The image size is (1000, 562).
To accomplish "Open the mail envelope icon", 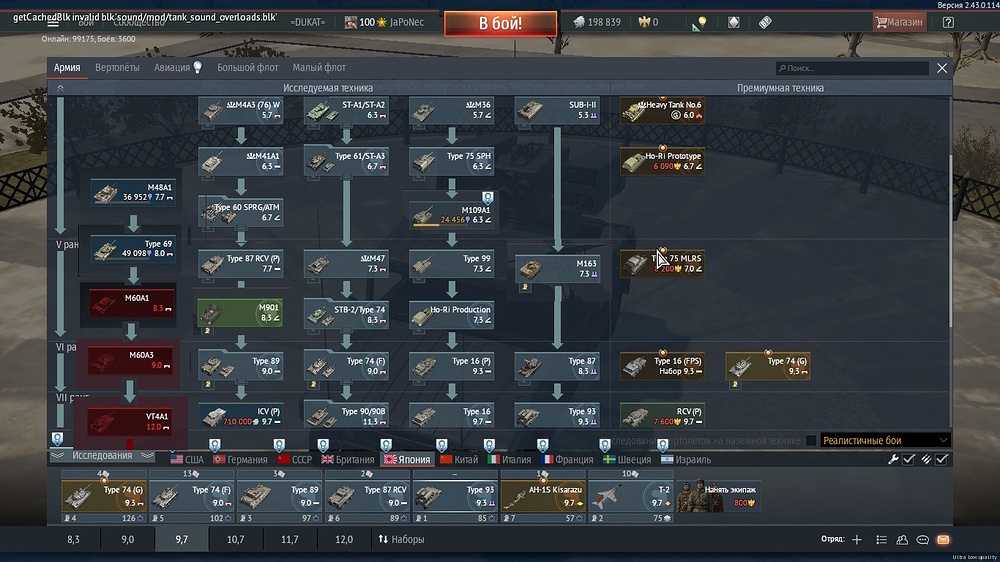I will point(942,540).
